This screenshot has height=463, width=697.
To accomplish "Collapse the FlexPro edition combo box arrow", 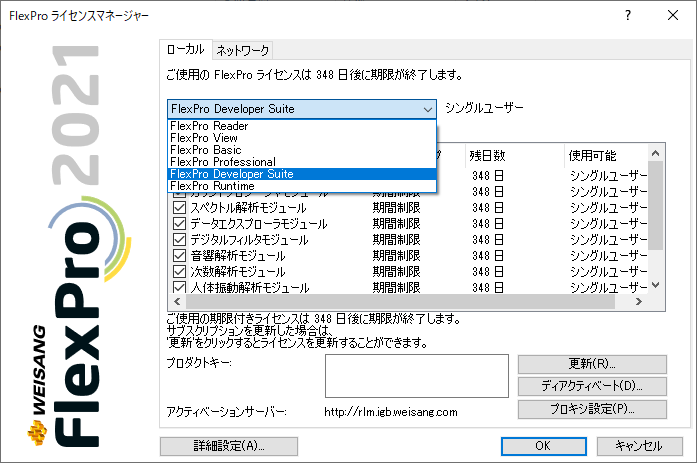I will pos(428,109).
